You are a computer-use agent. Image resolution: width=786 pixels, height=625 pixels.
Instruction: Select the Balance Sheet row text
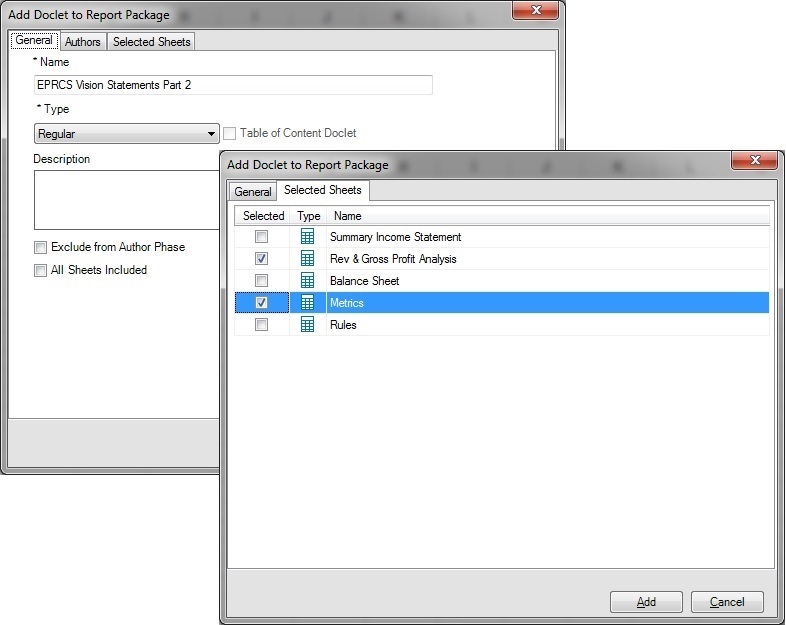pyautogui.click(x=364, y=281)
